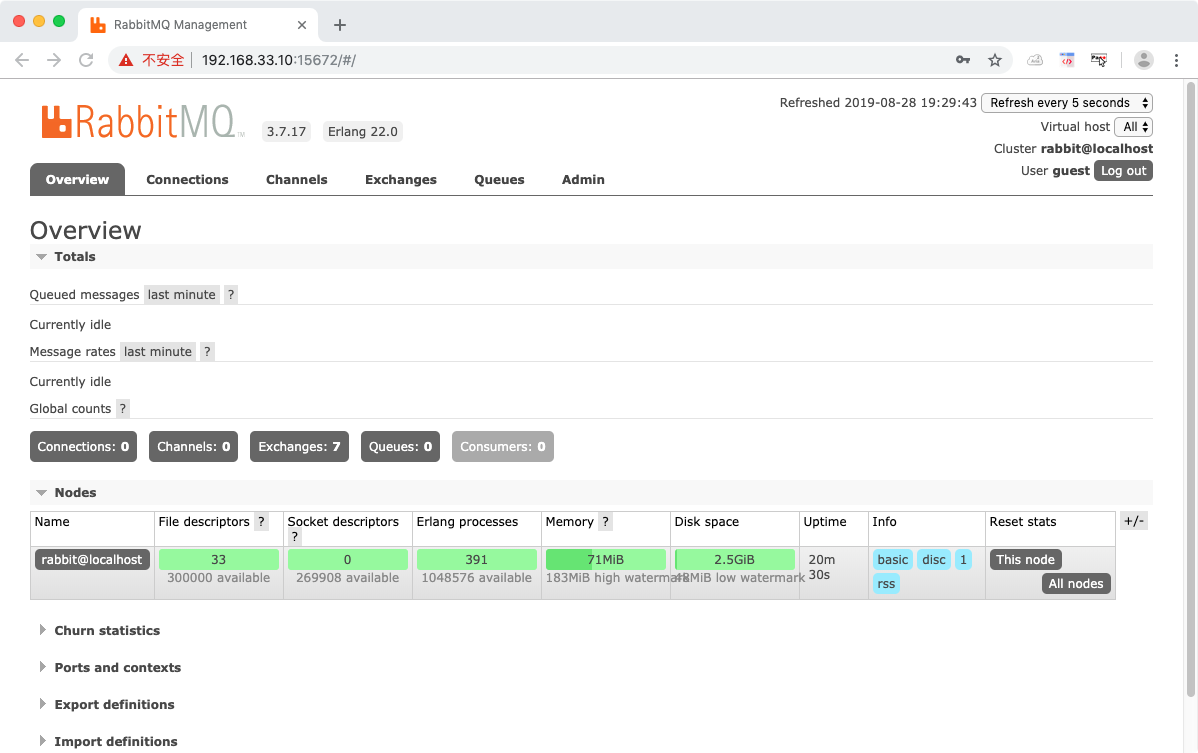The height and width of the screenshot is (753, 1198).
Task: Change Message rates last minute range
Action: 158,351
